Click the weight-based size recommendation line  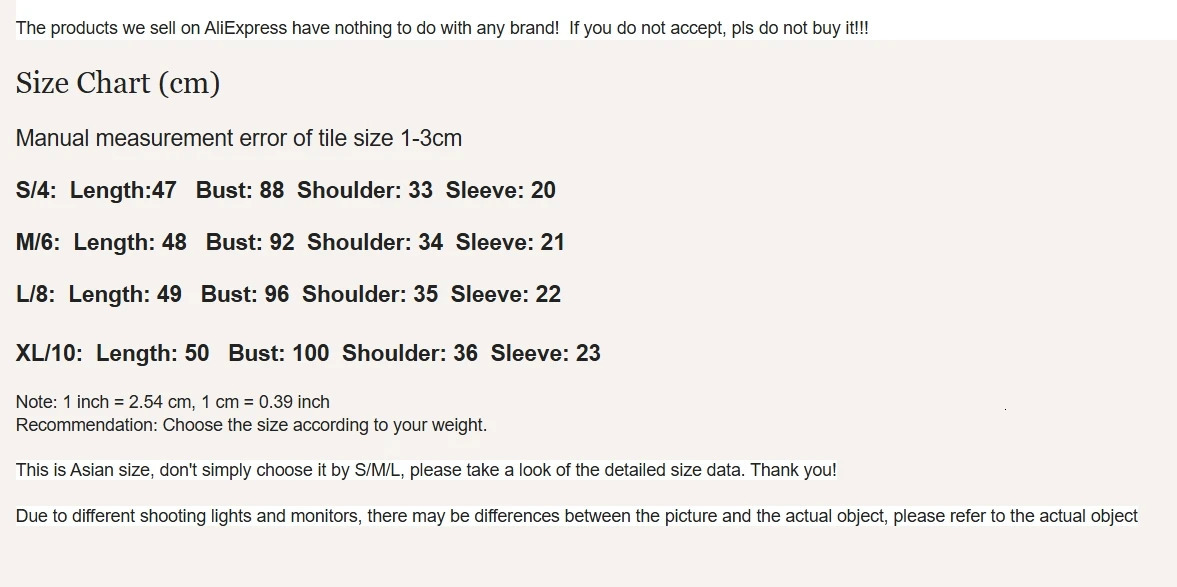tap(251, 425)
